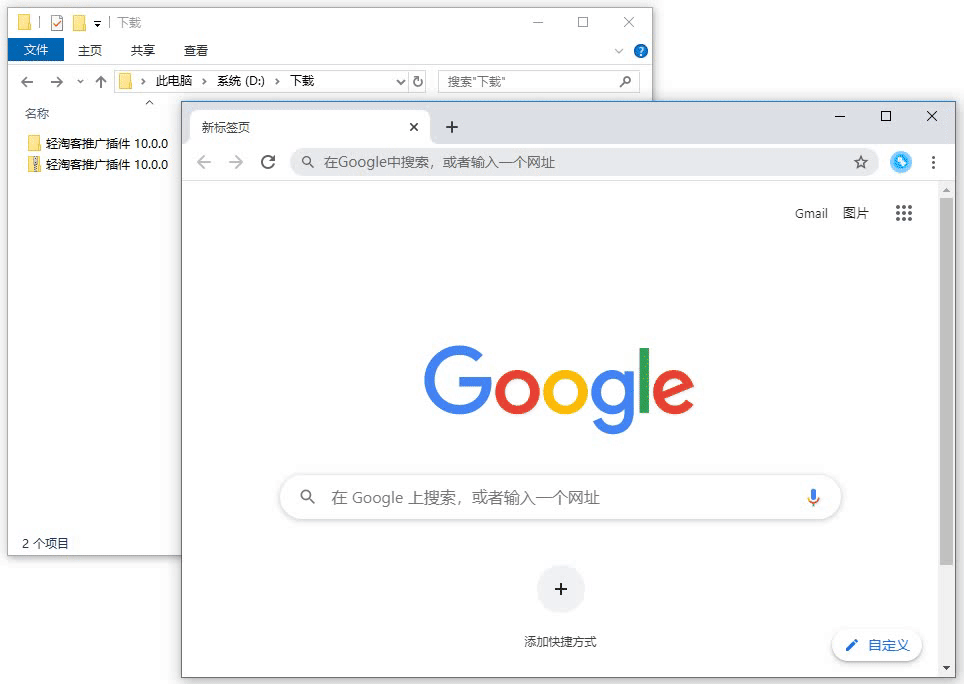Click the 名称 column header
Image resolution: width=964 pixels, height=684 pixels.
(x=37, y=114)
